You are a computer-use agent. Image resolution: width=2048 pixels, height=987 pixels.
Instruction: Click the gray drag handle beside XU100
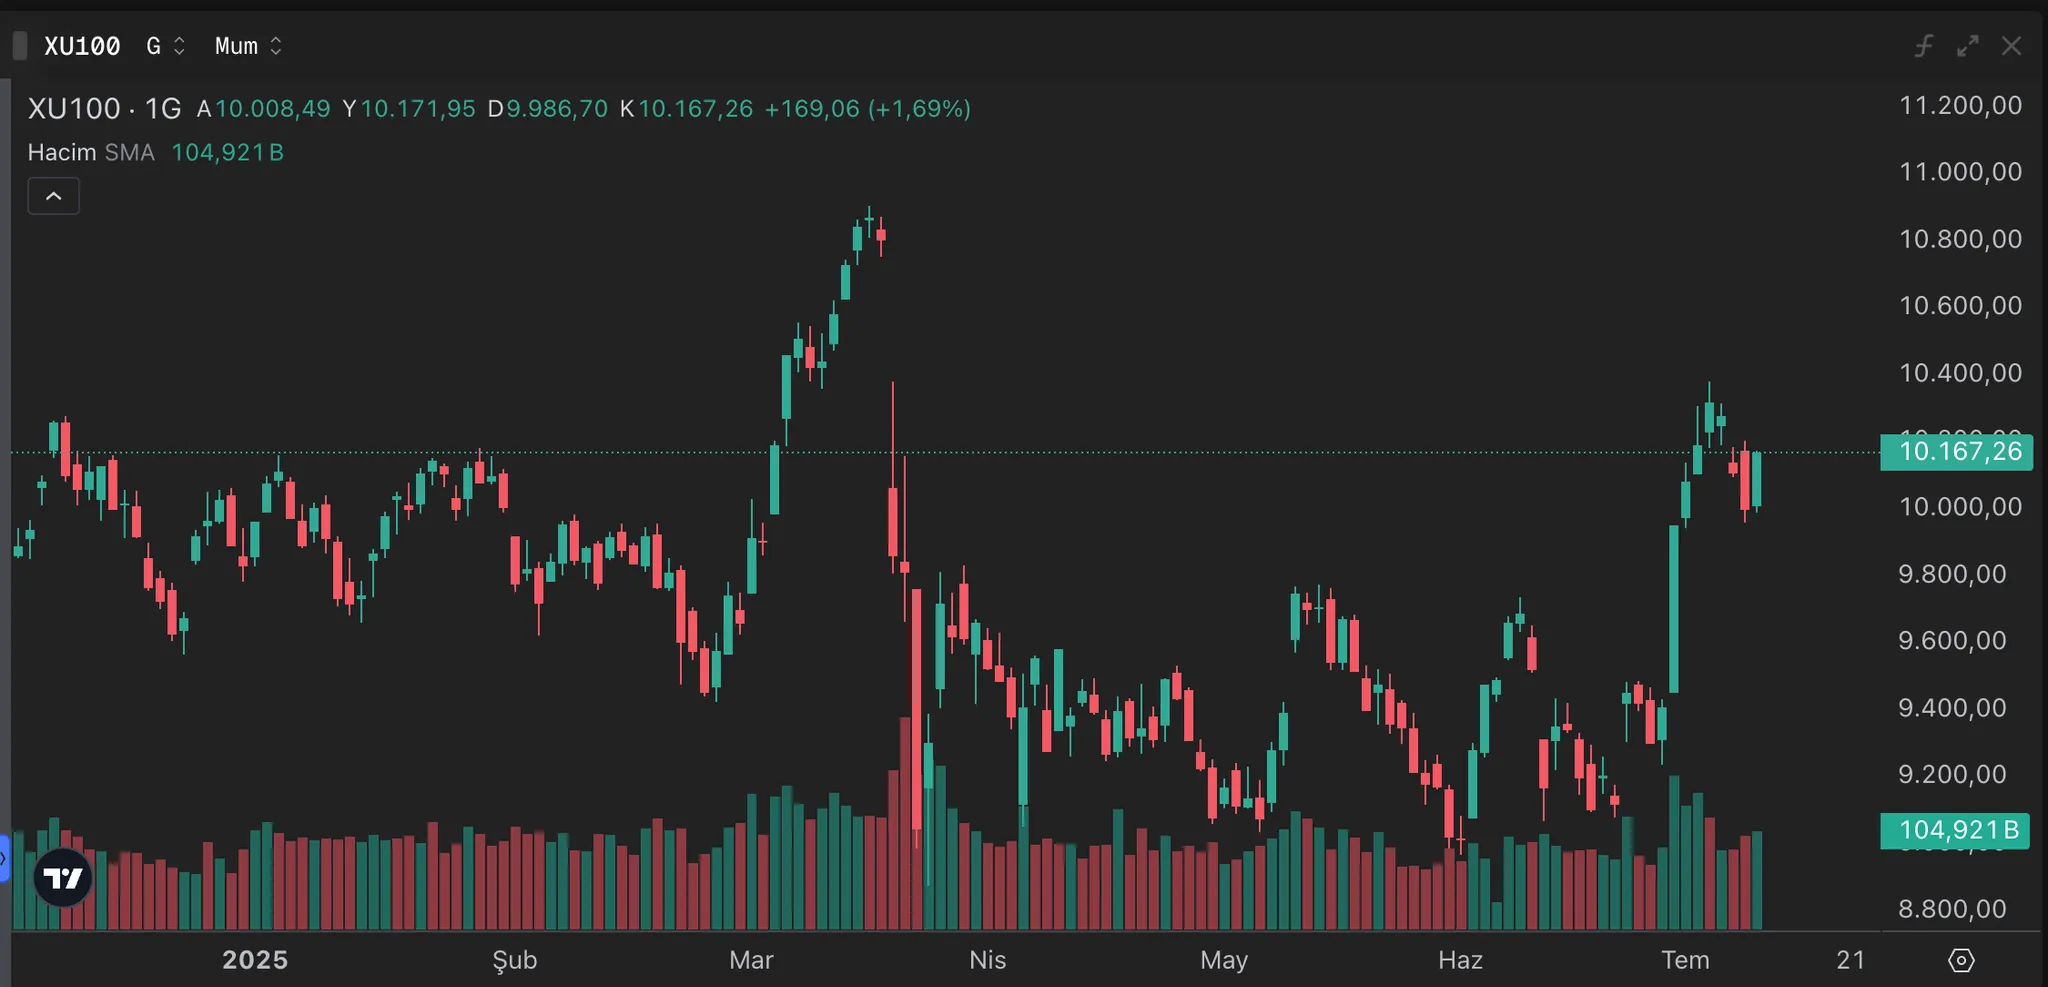pyautogui.click(x=20, y=46)
